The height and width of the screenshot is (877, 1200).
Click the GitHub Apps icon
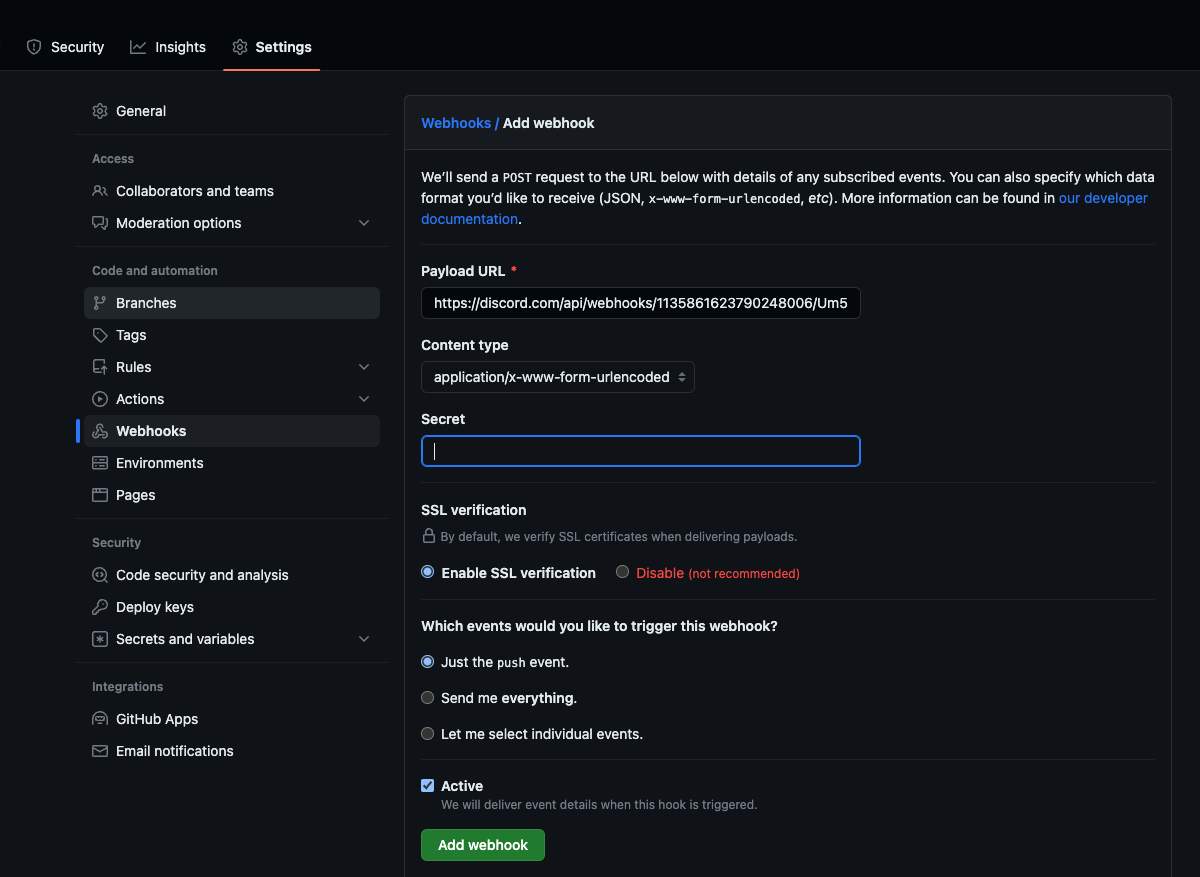click(100, 719)
